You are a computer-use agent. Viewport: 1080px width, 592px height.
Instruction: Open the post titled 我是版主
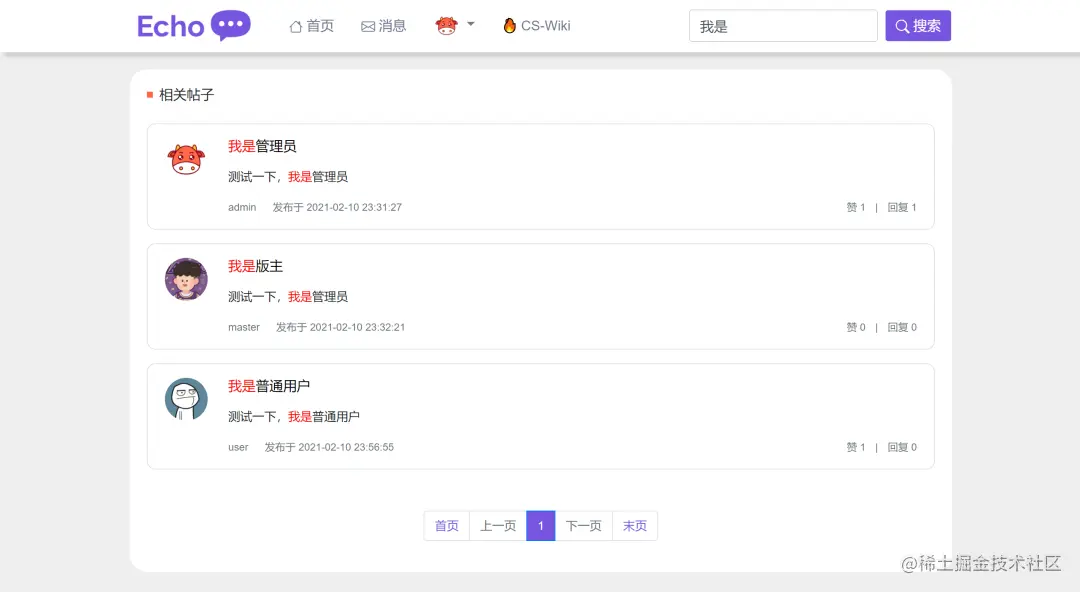[254, 266]
